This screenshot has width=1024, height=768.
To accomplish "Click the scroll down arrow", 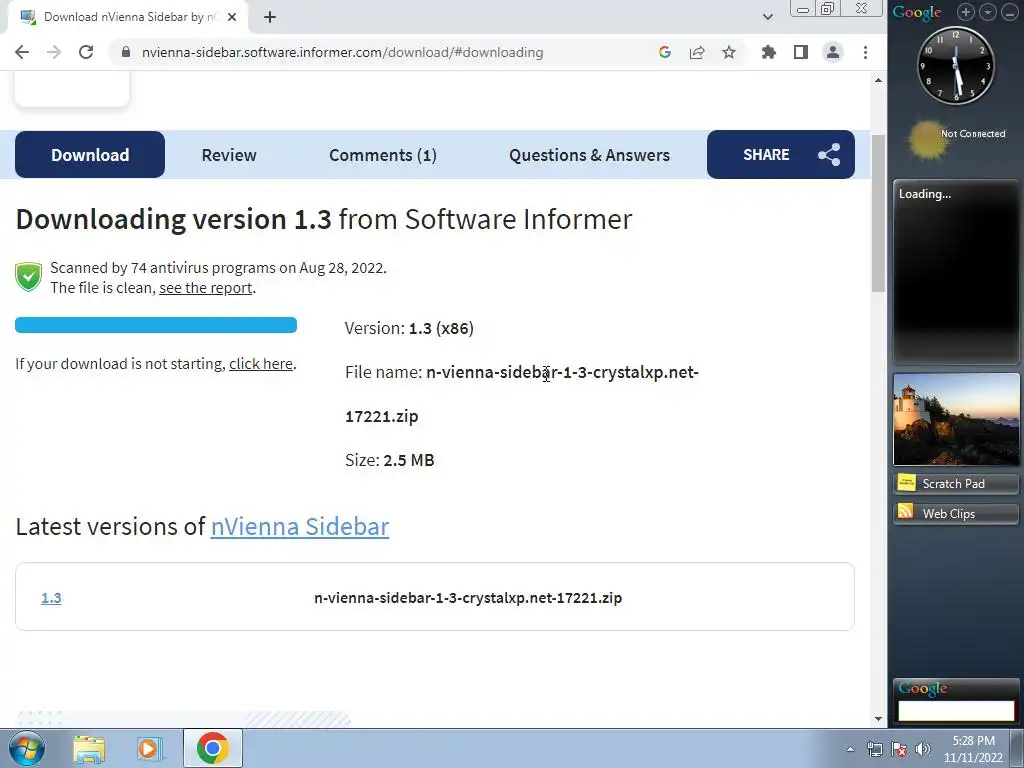I will point(878,718).
